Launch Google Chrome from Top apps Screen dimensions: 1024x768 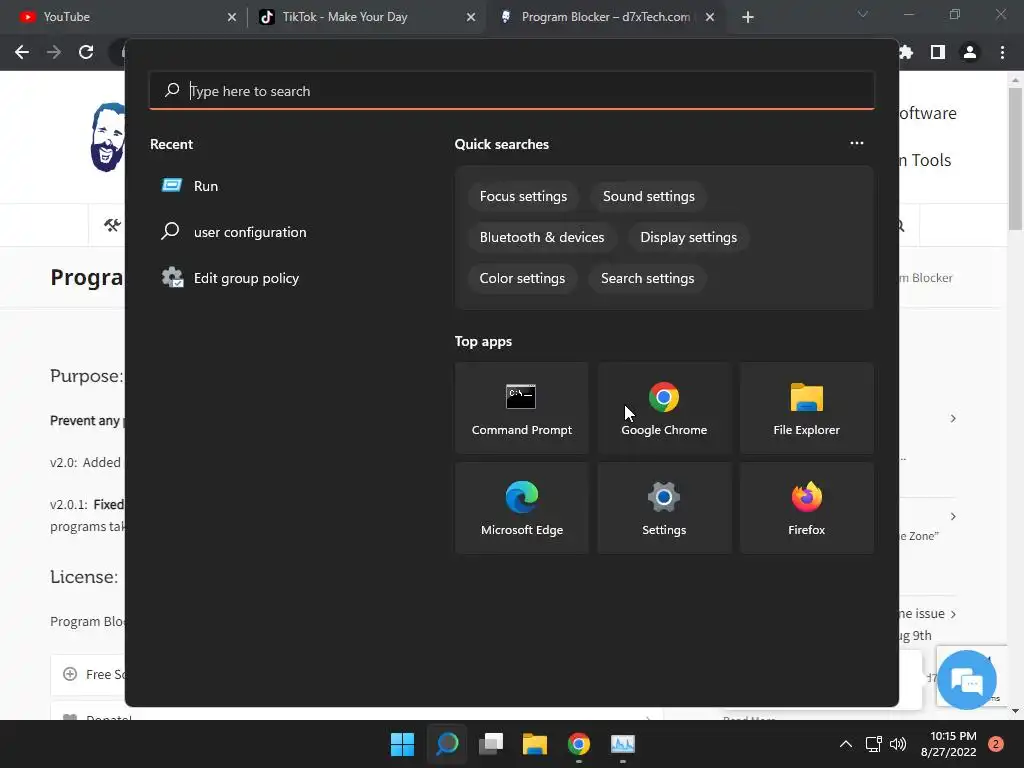coord(664,408)
